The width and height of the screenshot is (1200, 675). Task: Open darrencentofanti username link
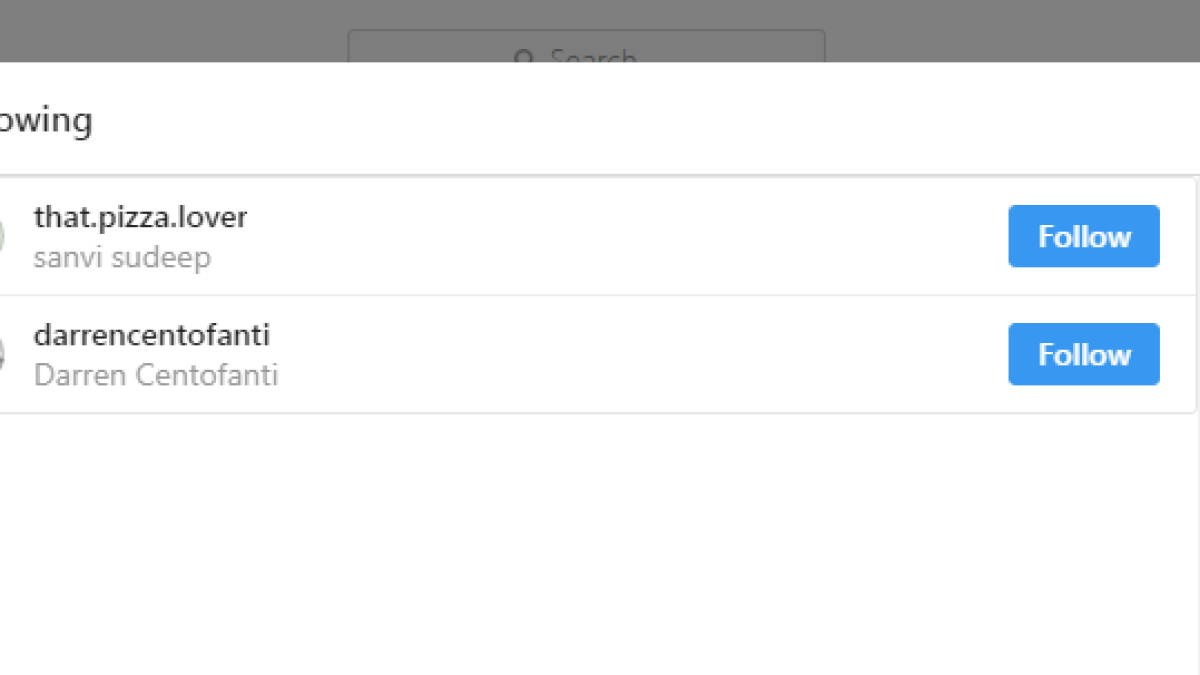tap(152, 335)
